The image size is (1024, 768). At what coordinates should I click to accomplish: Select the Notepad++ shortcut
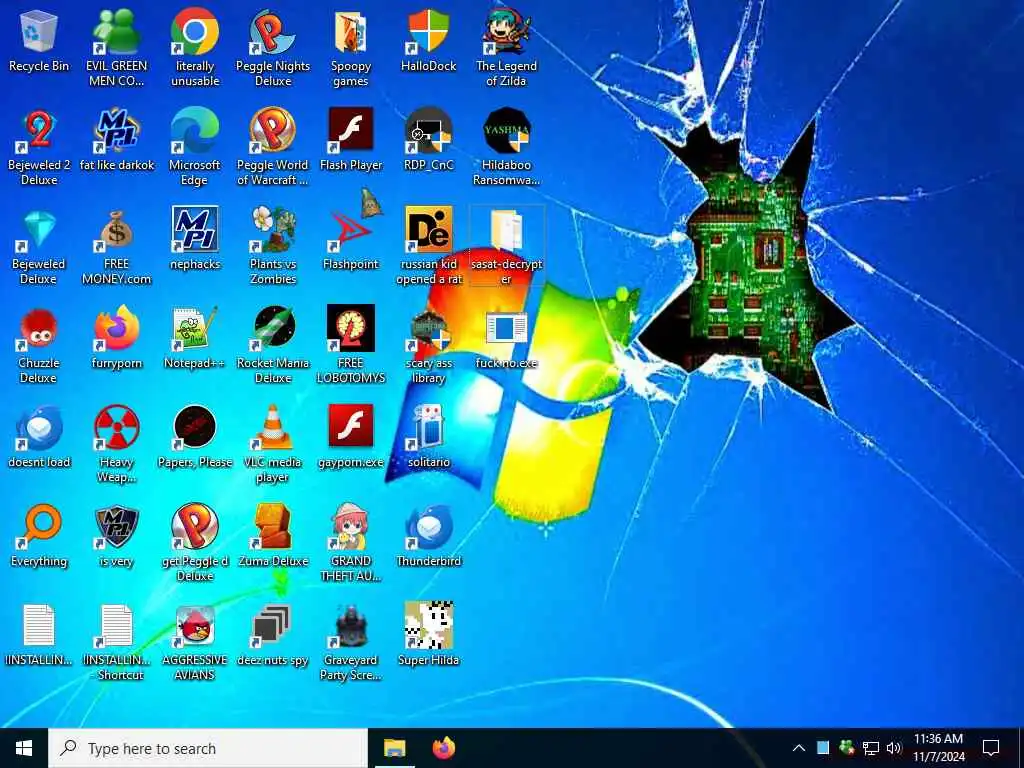coord(195,338)
